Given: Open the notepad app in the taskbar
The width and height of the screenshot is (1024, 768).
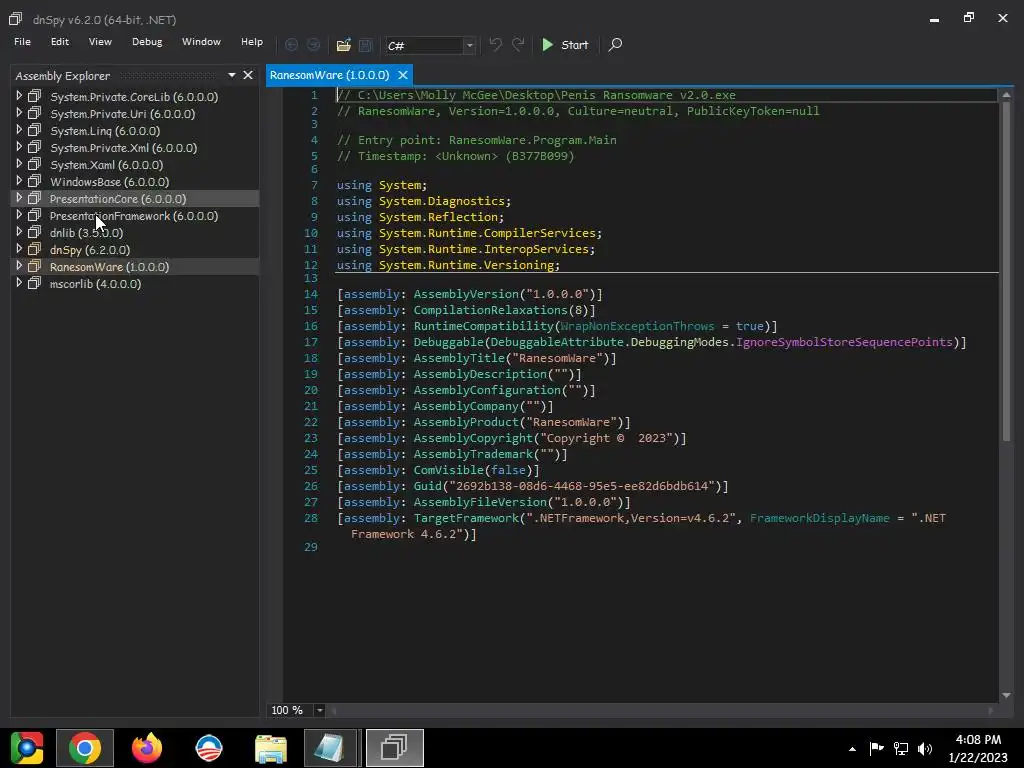Looking at the screenshot, I should click(x=329, y=748).
